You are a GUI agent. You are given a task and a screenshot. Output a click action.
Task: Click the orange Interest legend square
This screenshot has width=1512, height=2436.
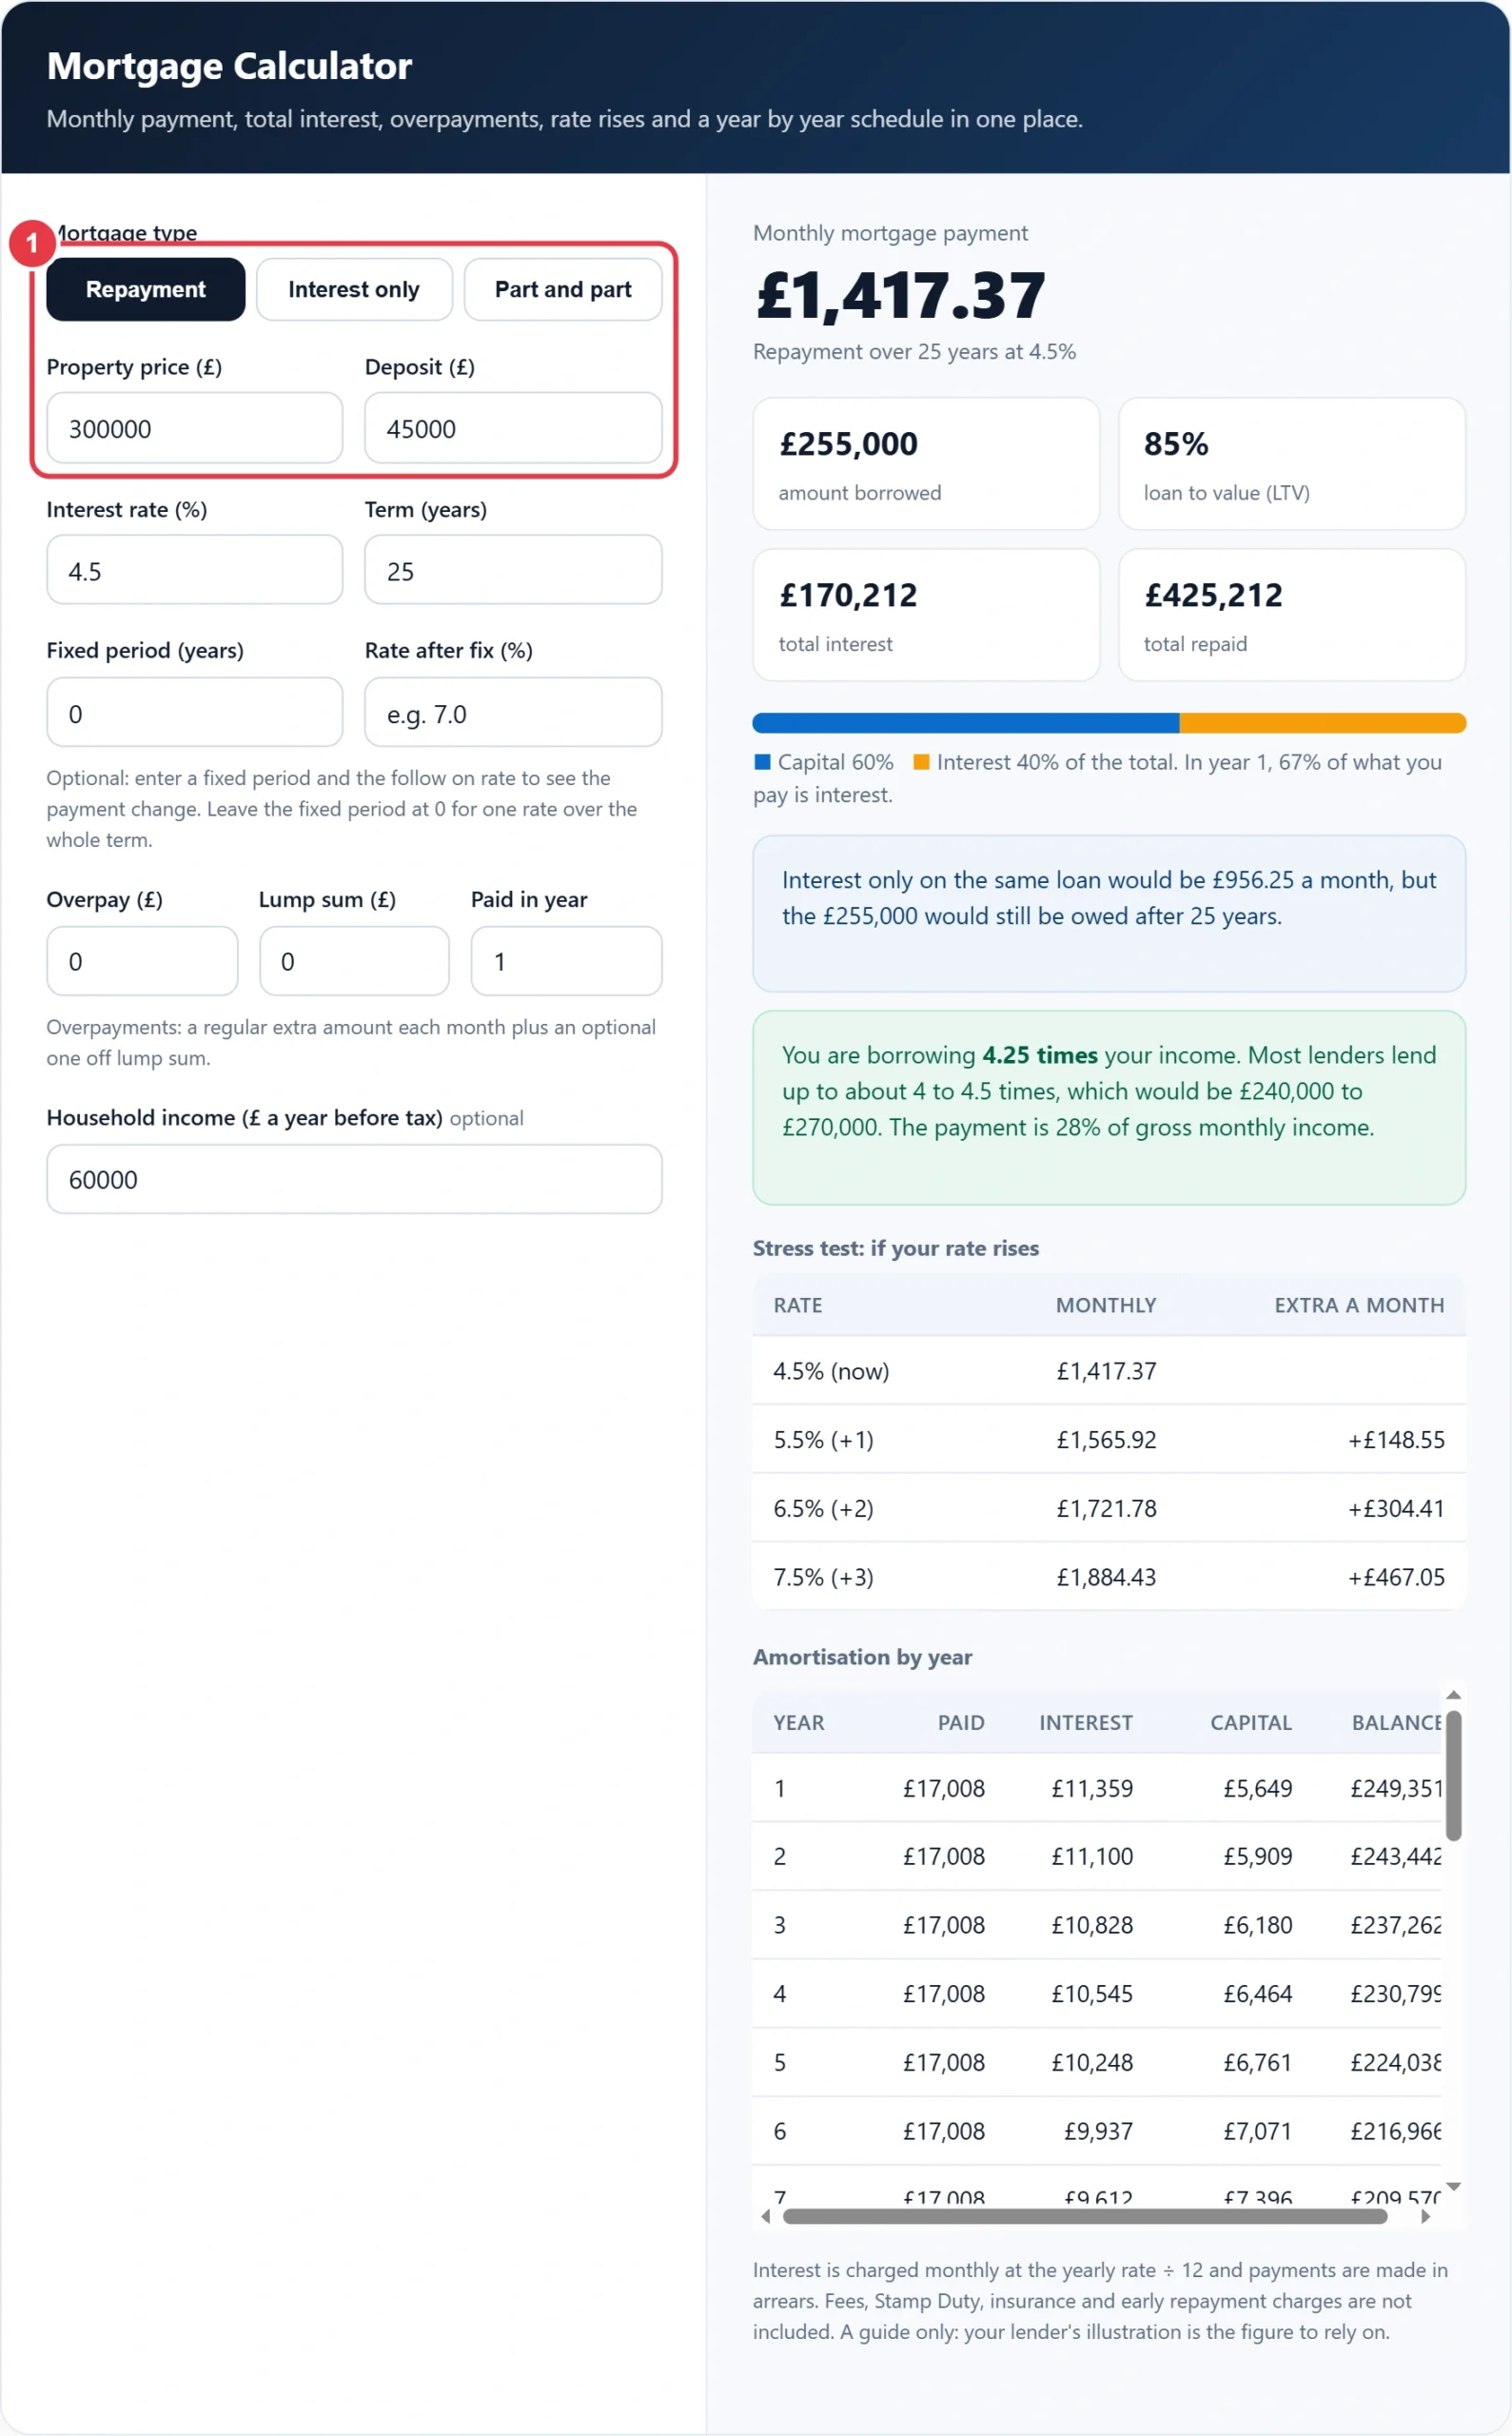coord(922,762)
